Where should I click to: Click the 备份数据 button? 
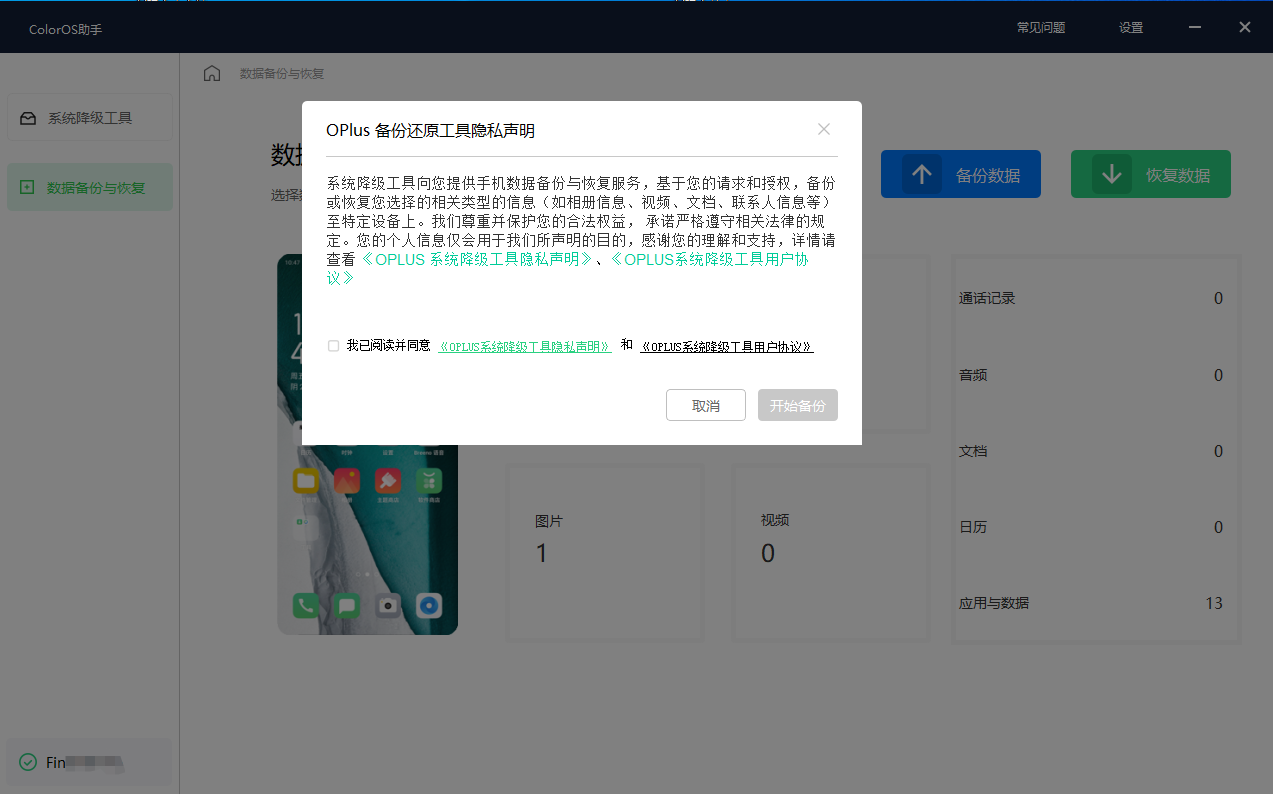pyautogui.click(x=961, y=173)
